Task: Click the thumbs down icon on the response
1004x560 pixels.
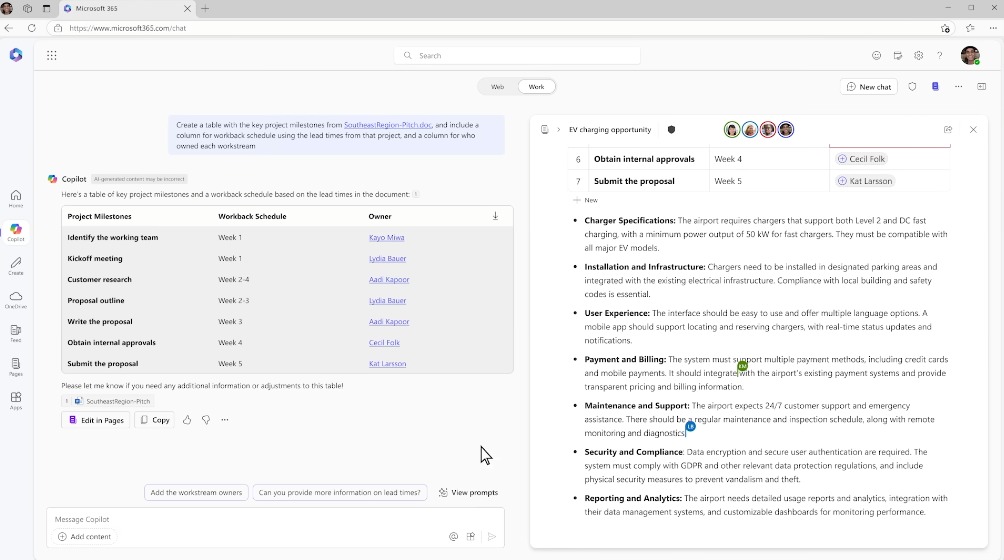Action: tap(206, 420)
